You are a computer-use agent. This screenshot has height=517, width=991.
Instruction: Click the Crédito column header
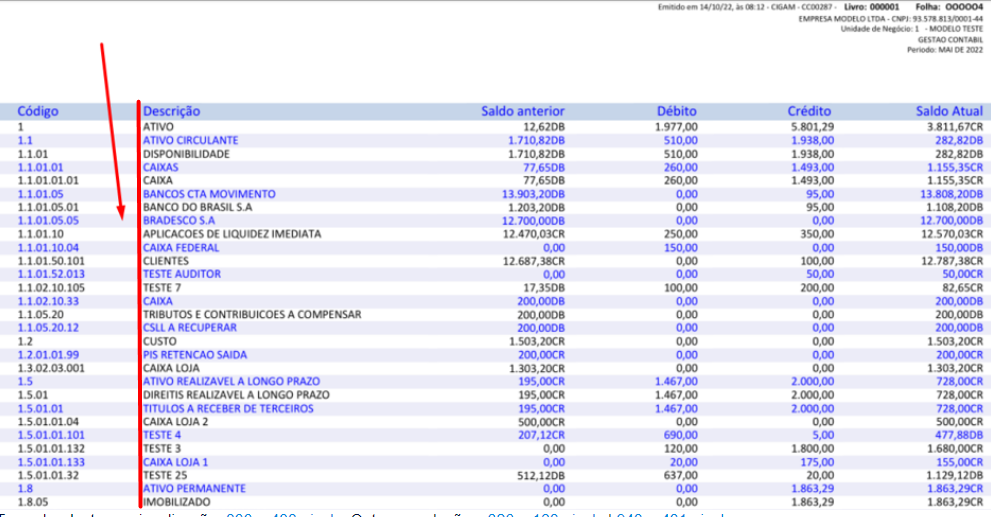tap(809, 111)
